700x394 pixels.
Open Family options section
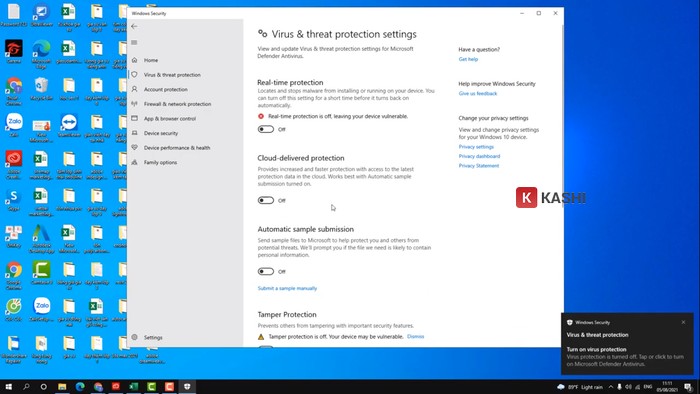point(160,162)
